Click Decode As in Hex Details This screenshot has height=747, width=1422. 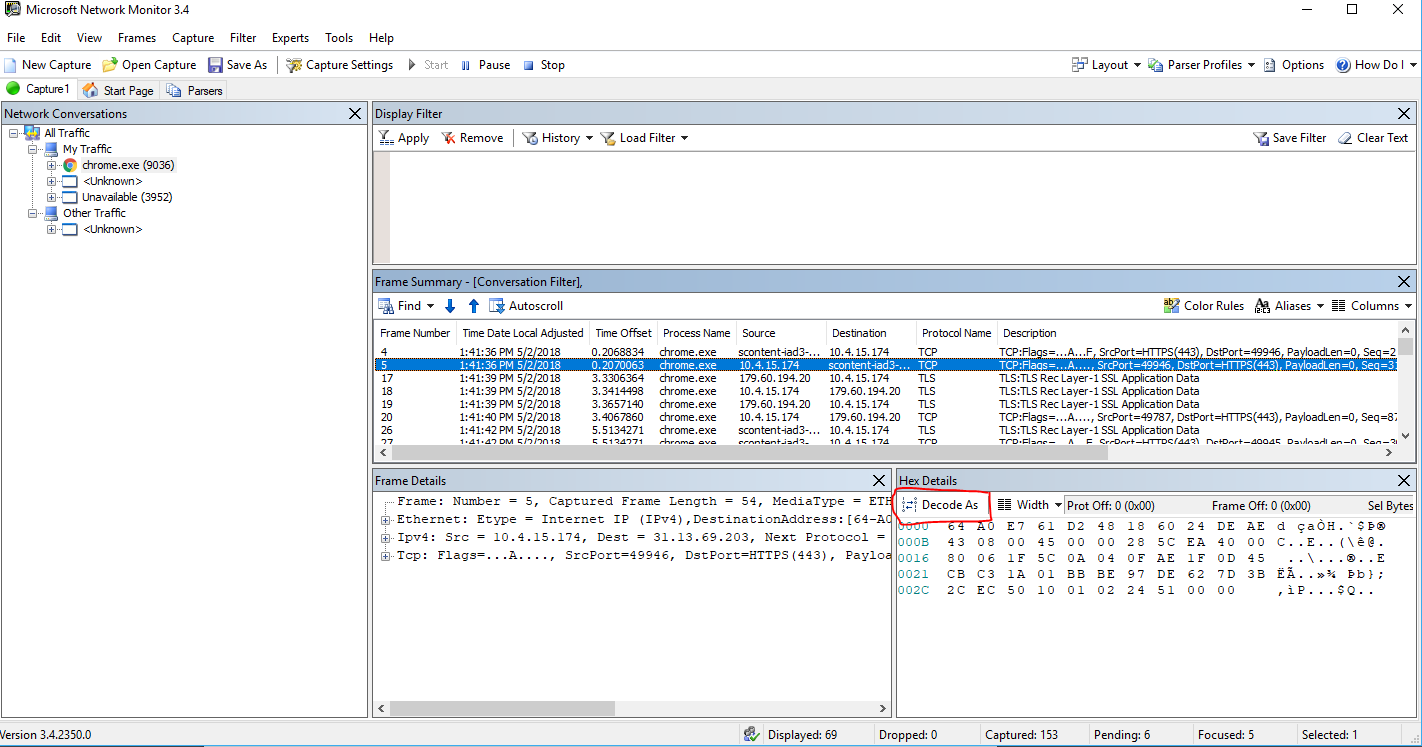tap(940, 506)
